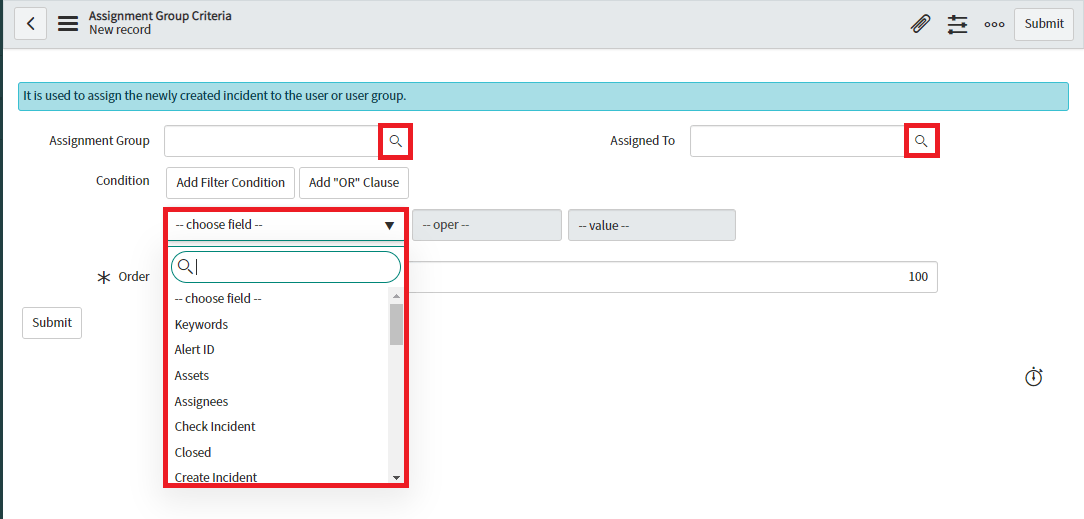
Task: Open the three-dots more options icon
Action: (994, 24)
